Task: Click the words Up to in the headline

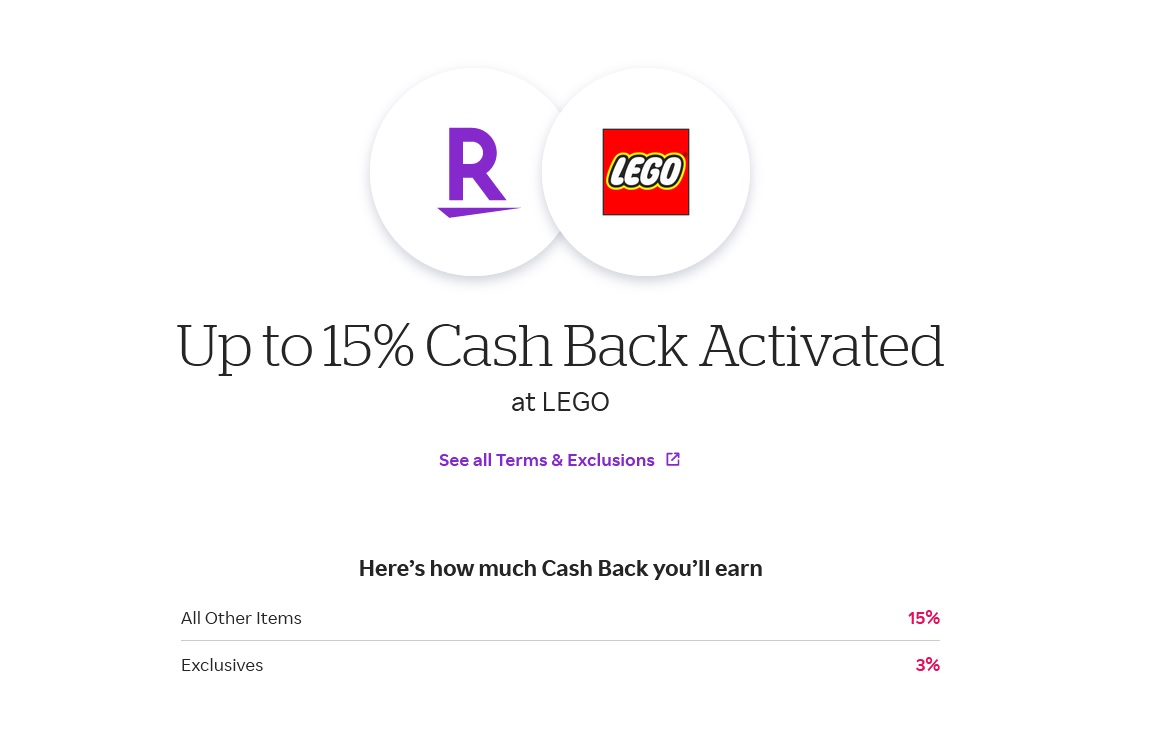Action: point(244,347)
